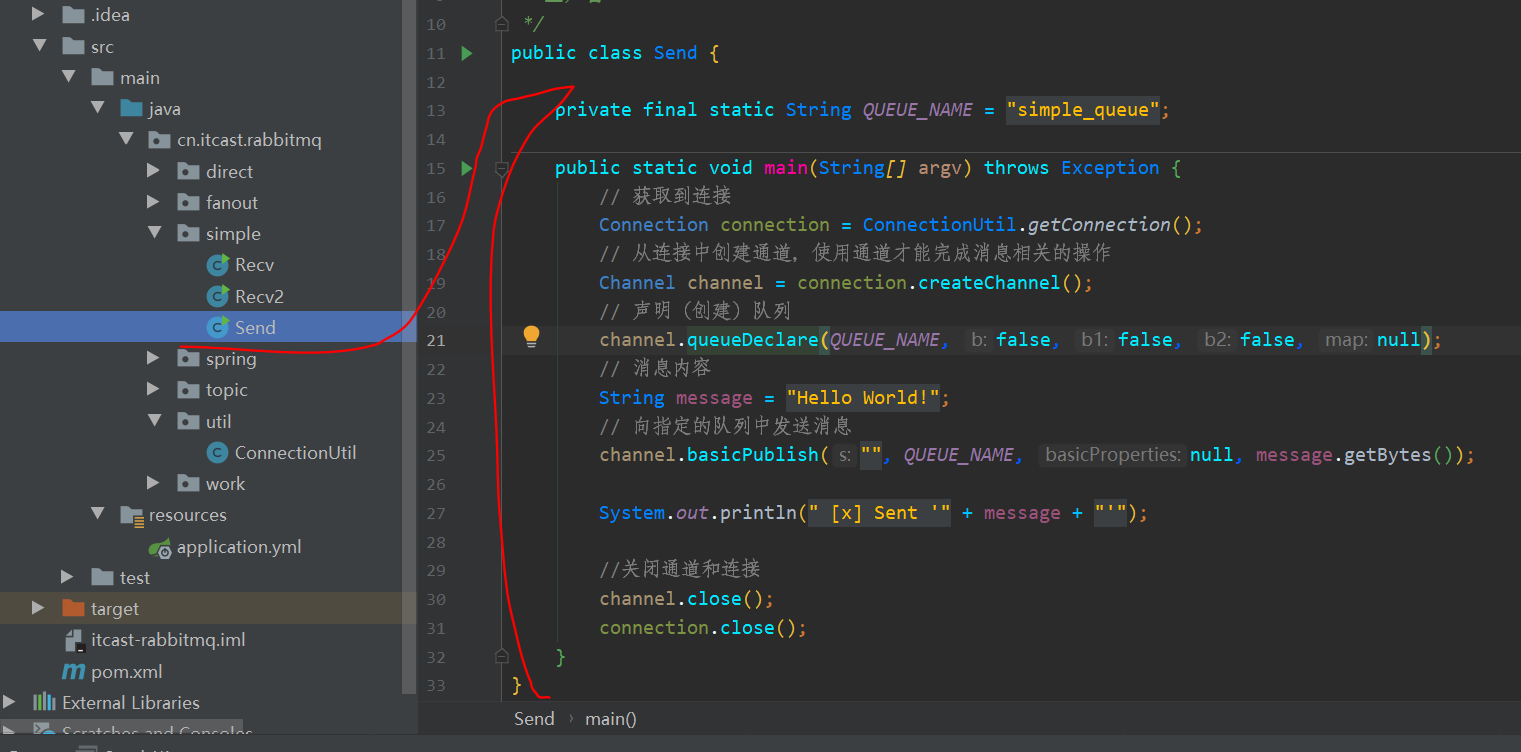Viewport: 1521px width, 752px height.
Task: Expand the fanout package
Action: pyautogui.click(x=154, y=202)
